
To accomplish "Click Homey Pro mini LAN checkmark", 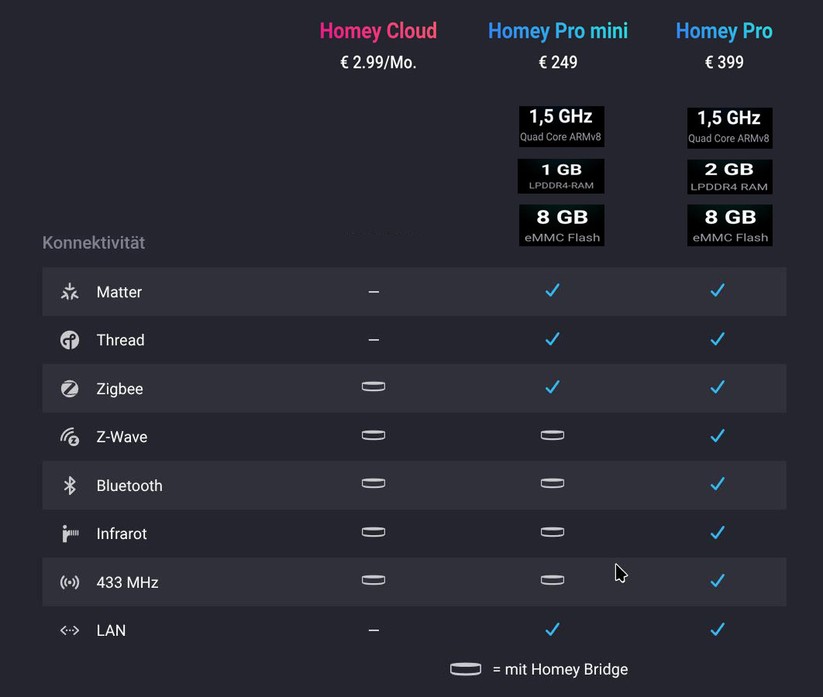I will point(552,629).
